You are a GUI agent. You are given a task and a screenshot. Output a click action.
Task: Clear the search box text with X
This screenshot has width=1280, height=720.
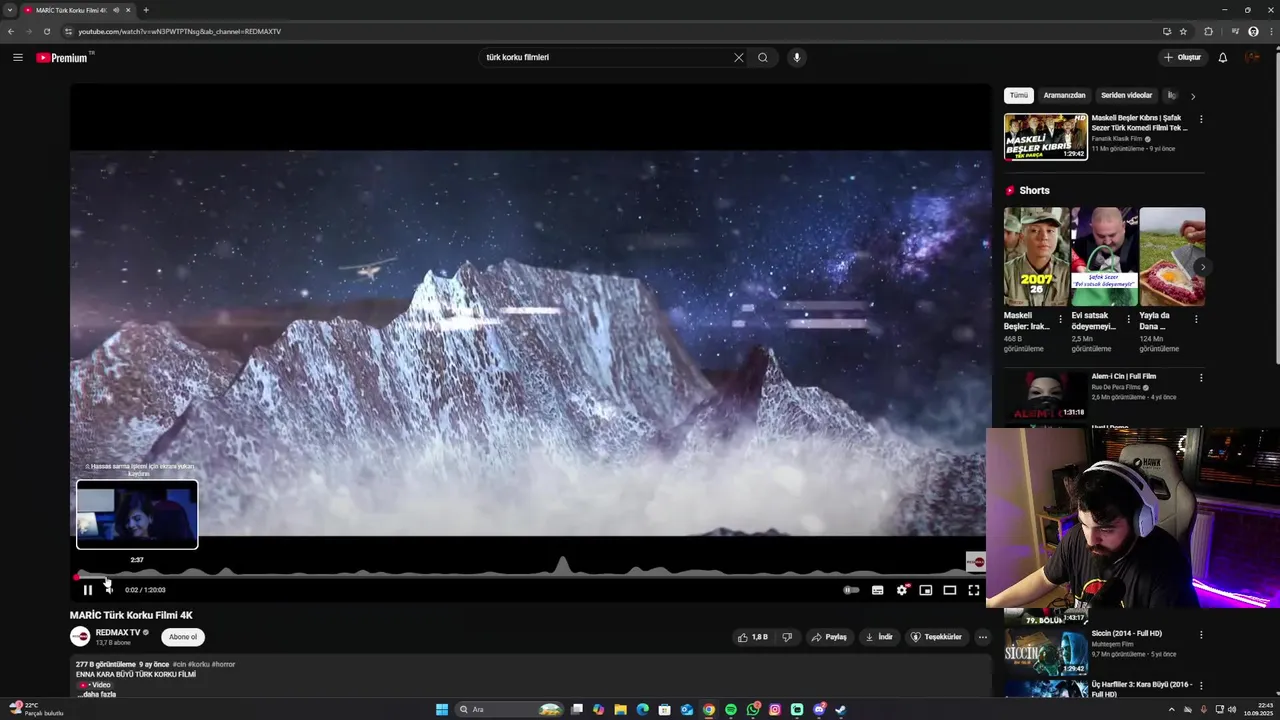(x=739, y=57)
